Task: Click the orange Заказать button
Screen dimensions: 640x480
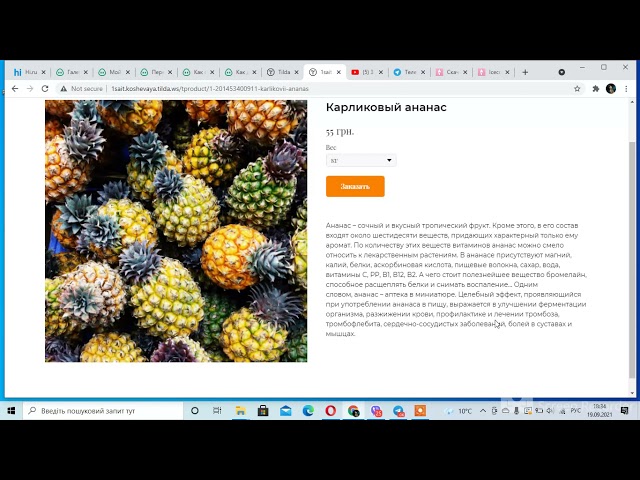Action: click(x=355, y=187)
